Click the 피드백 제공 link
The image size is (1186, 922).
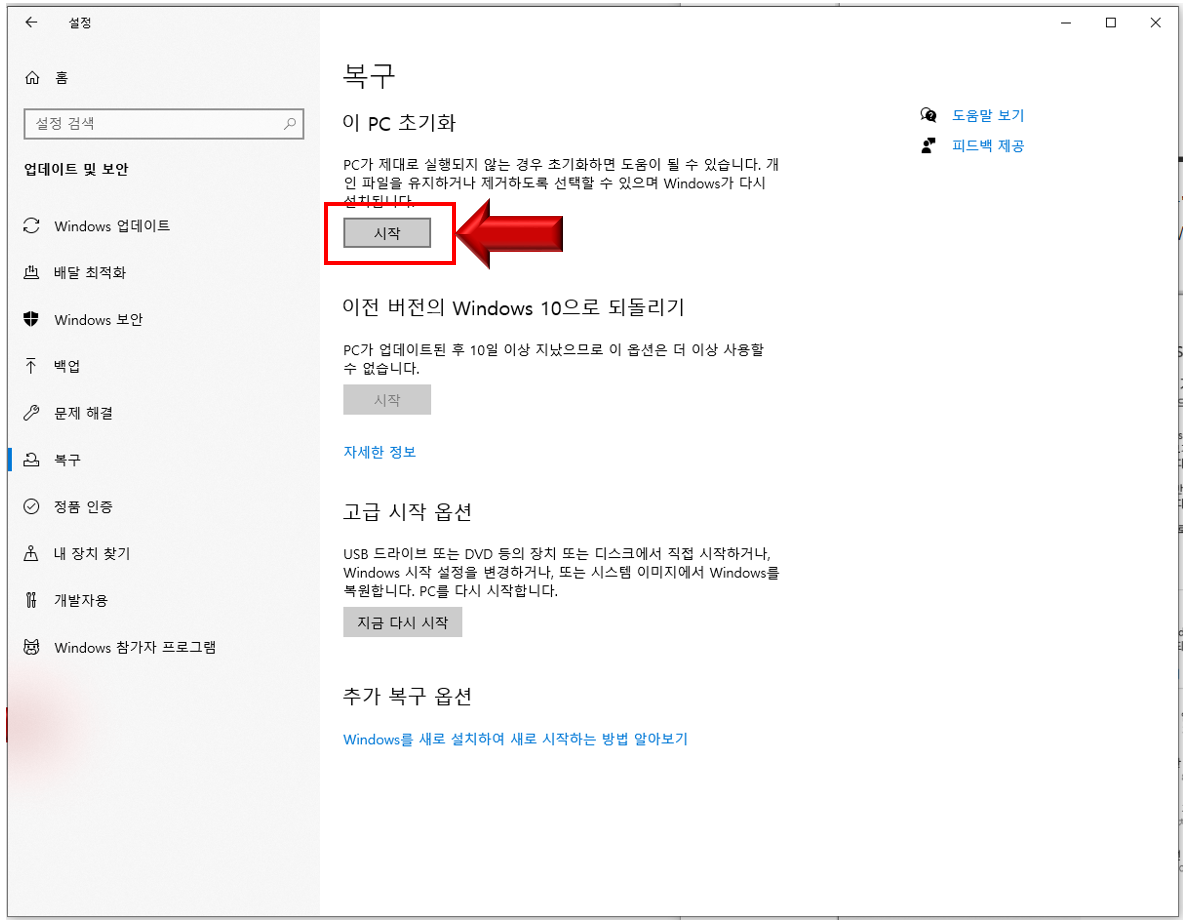[x=988, y=145]
